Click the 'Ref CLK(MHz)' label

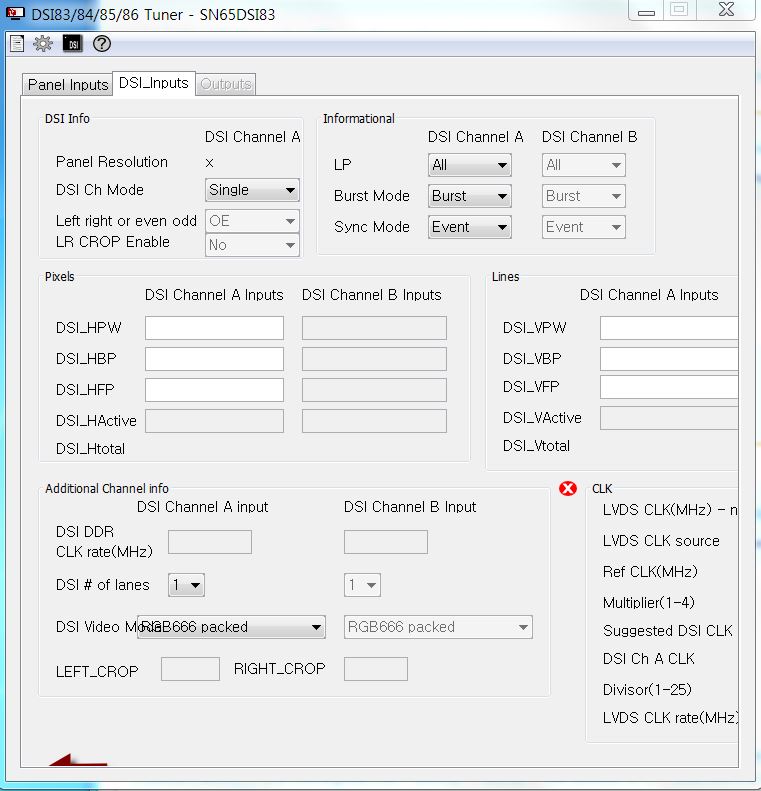point(650,572)
